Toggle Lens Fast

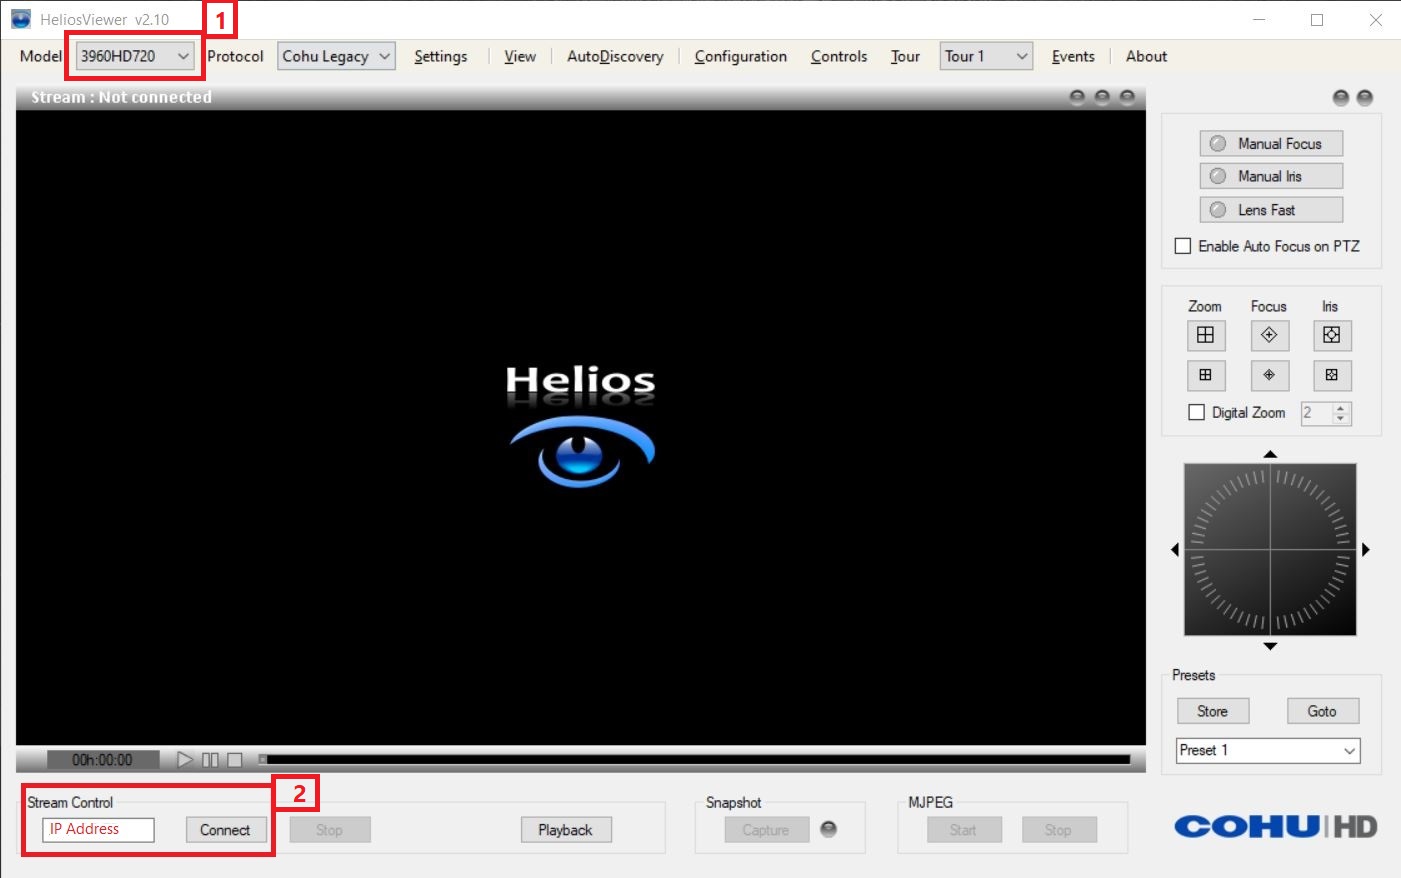[1271, 210]
